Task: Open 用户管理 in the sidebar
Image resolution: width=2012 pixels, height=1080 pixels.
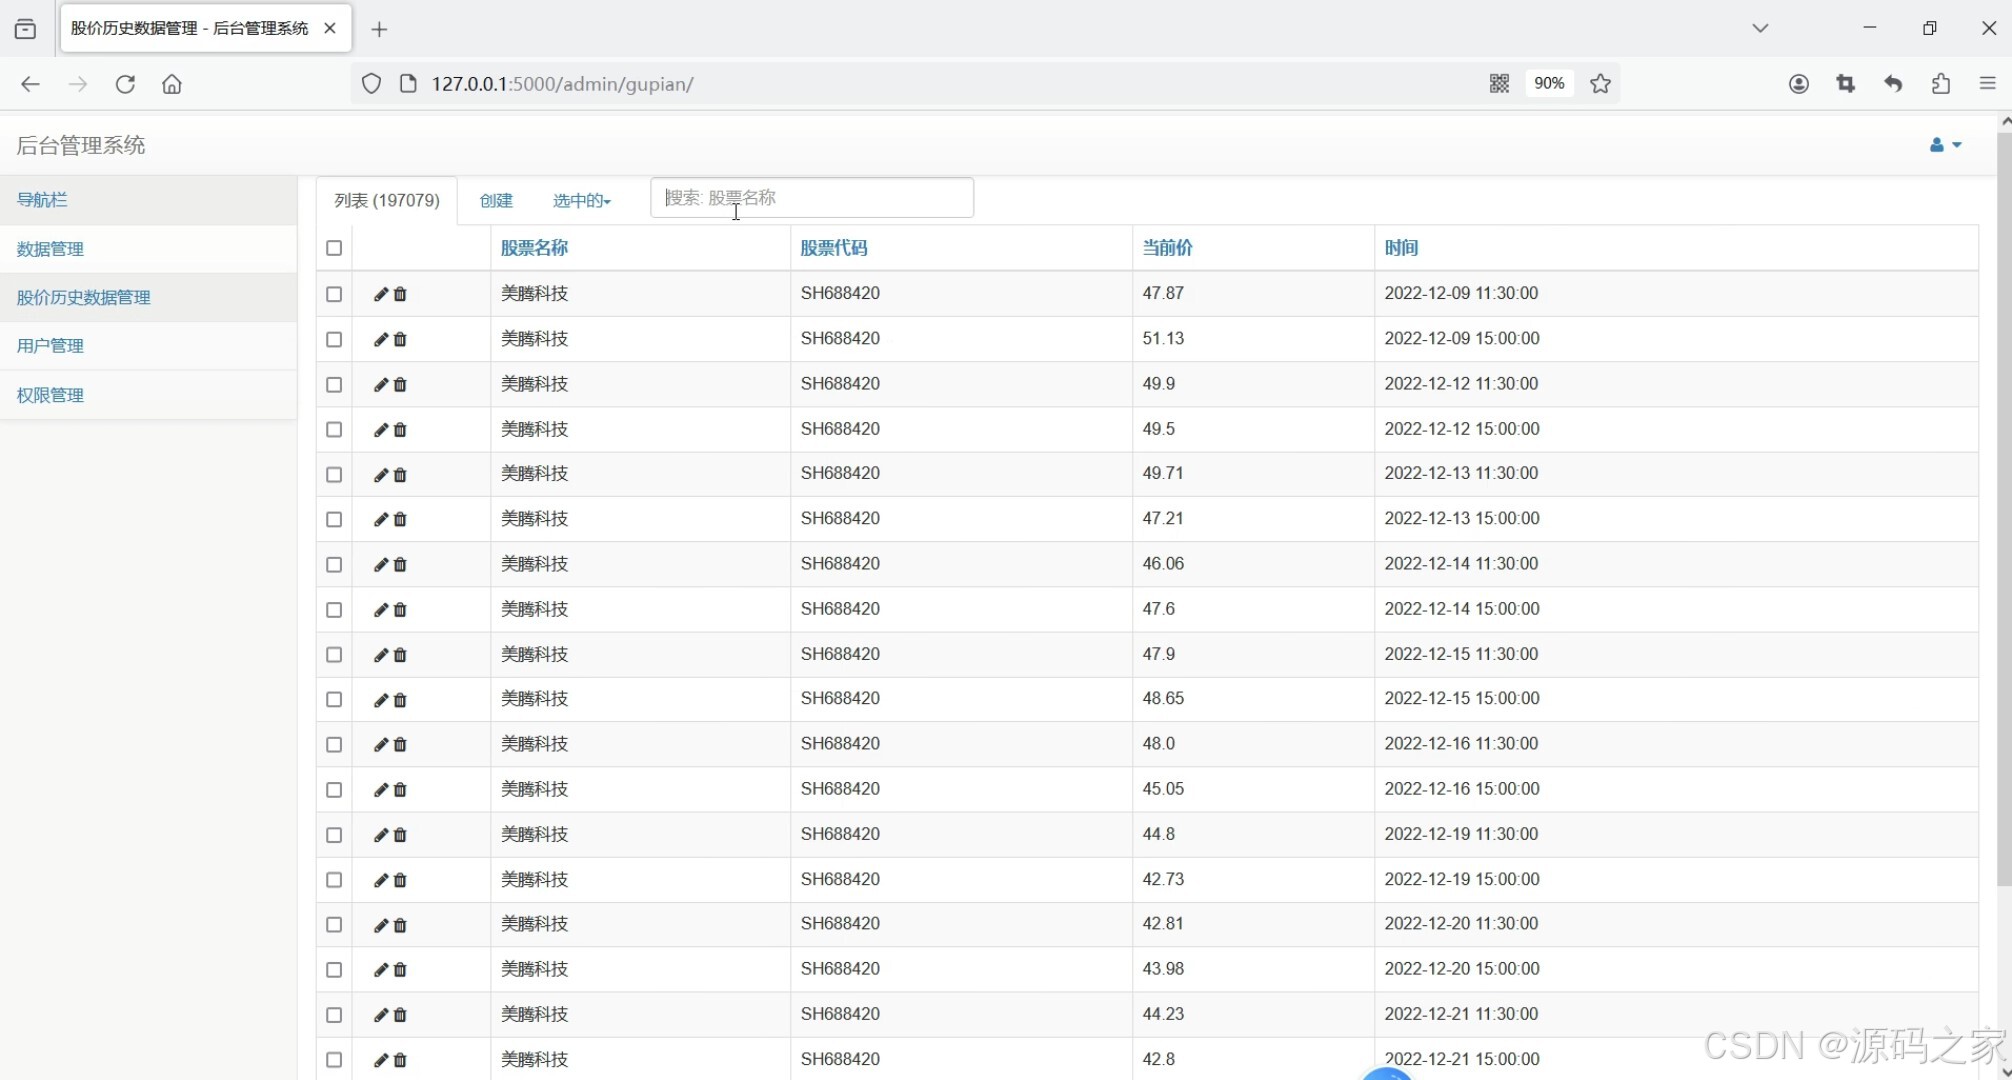Action: click(50, 346)
